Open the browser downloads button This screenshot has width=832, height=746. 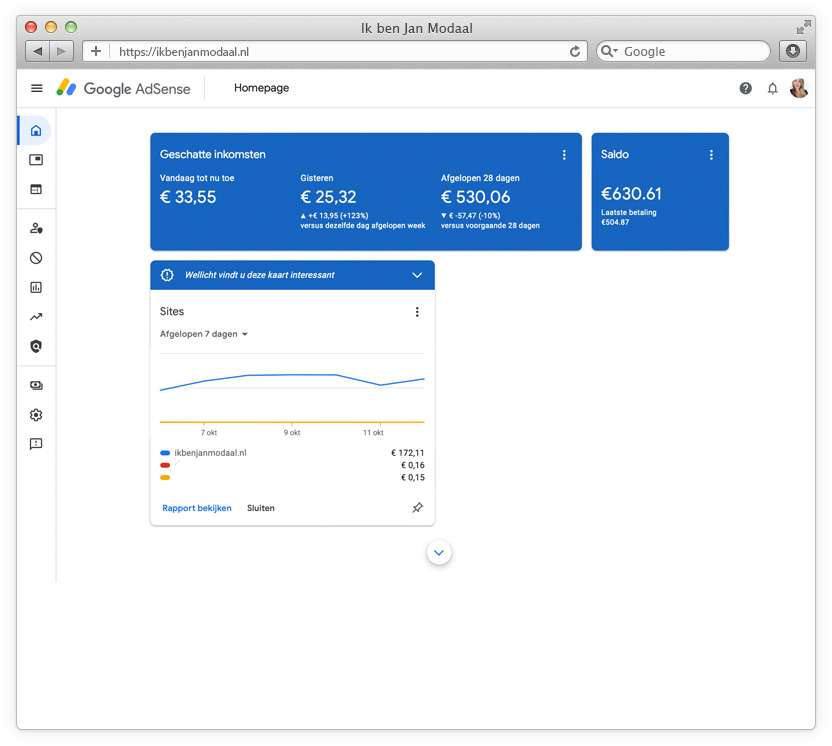point(793,51)
